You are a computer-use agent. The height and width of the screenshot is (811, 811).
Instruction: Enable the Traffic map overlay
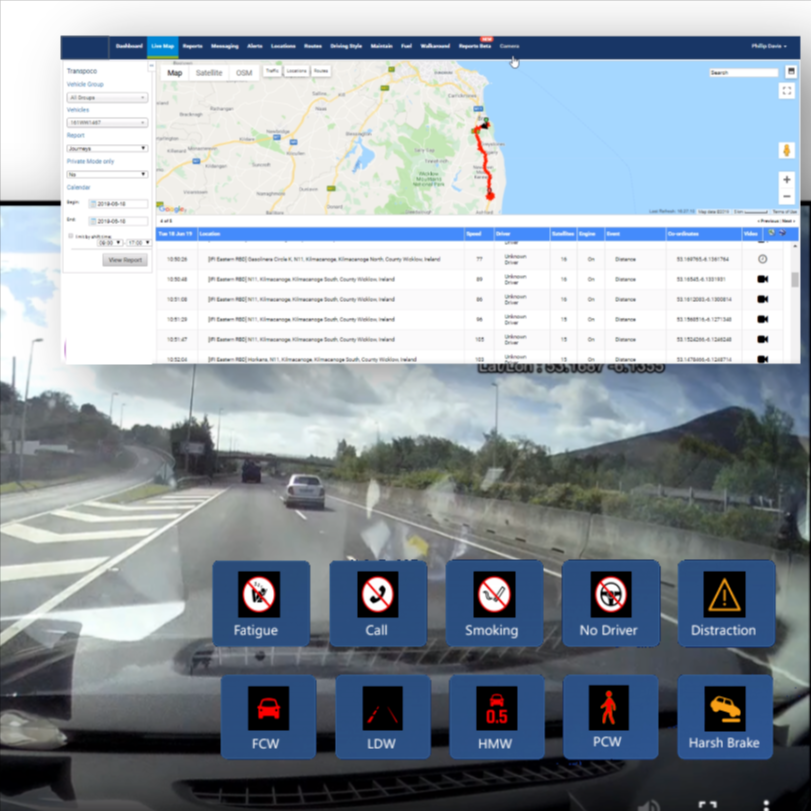pos(272,72)
